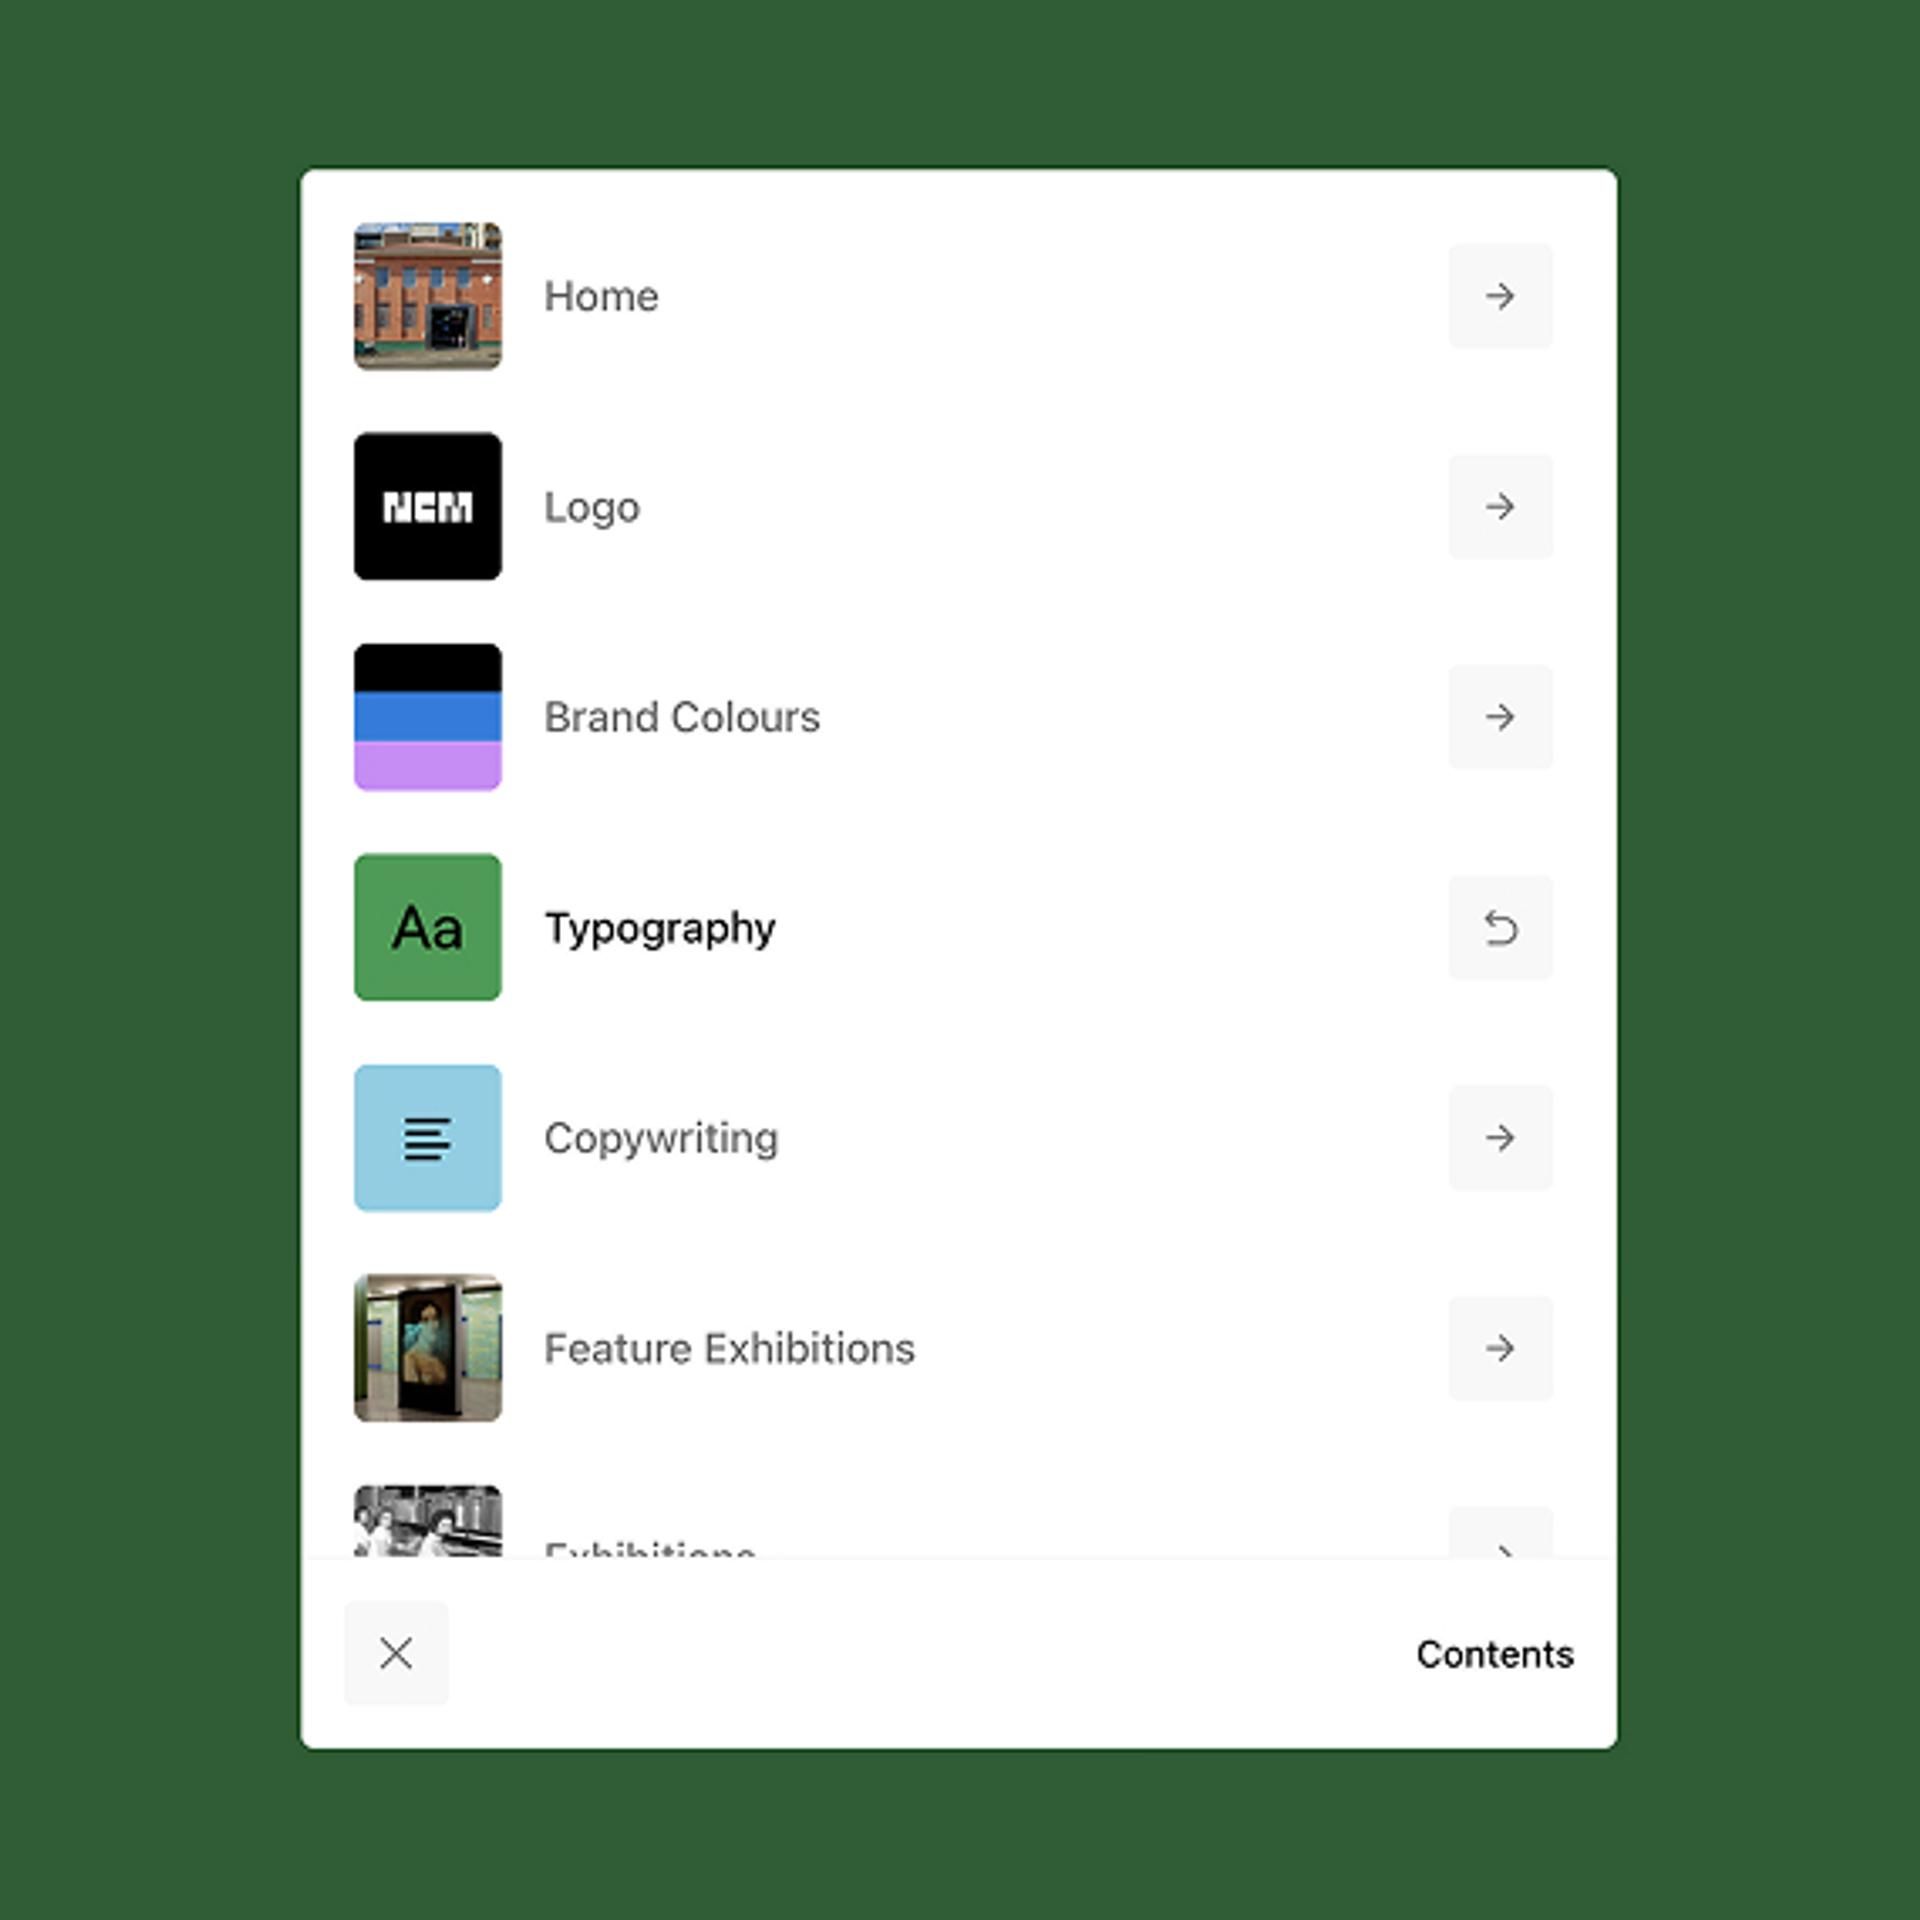The width and height of the screenshot is (1920, 1920).
Task: Open Copywriting with its arrow button
Action: coord(1500,1138)
